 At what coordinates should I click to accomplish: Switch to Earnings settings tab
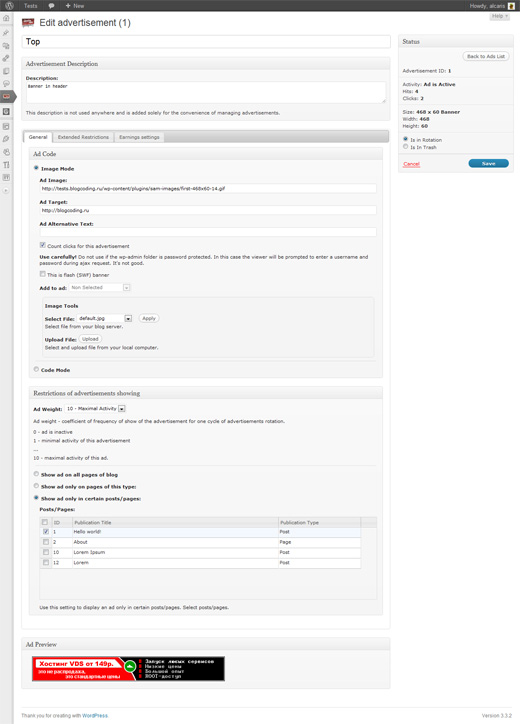click(x=139, y=137)
